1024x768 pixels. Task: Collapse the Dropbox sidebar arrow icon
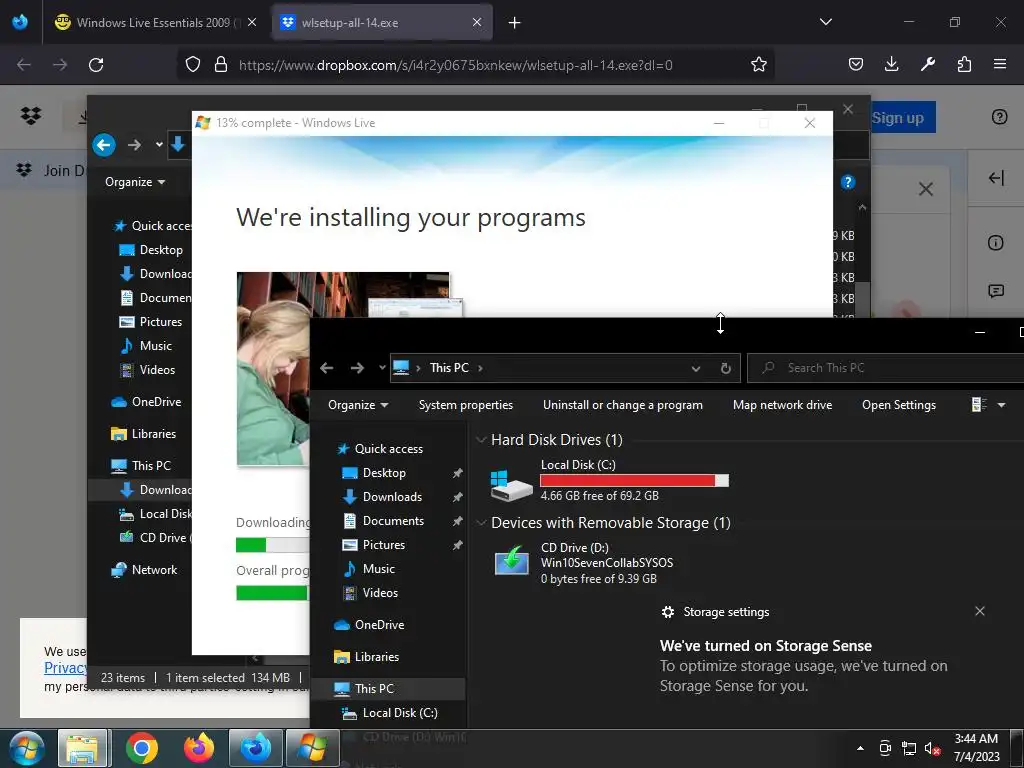tap(995, 178)
